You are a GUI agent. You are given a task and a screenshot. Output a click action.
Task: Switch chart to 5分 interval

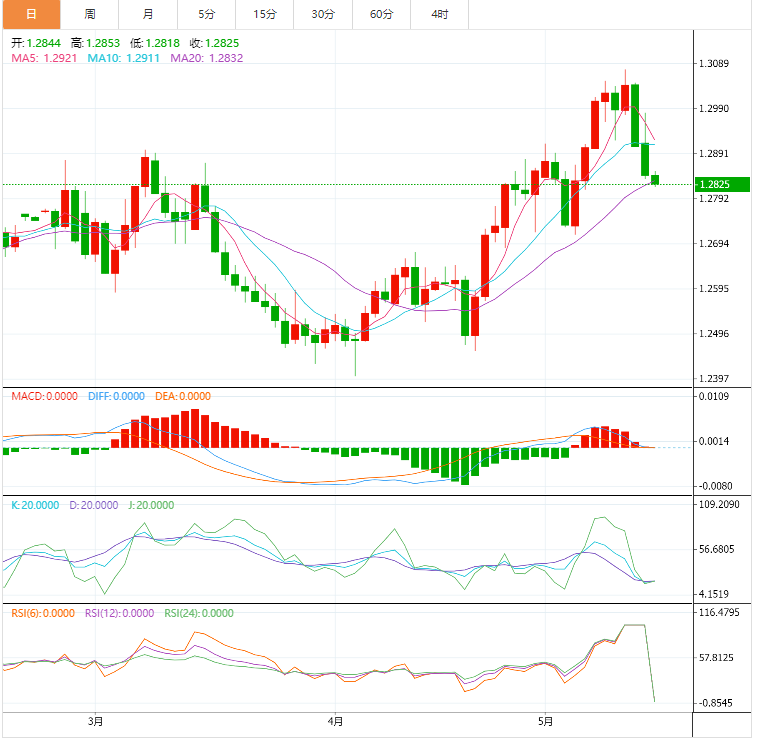206,14
